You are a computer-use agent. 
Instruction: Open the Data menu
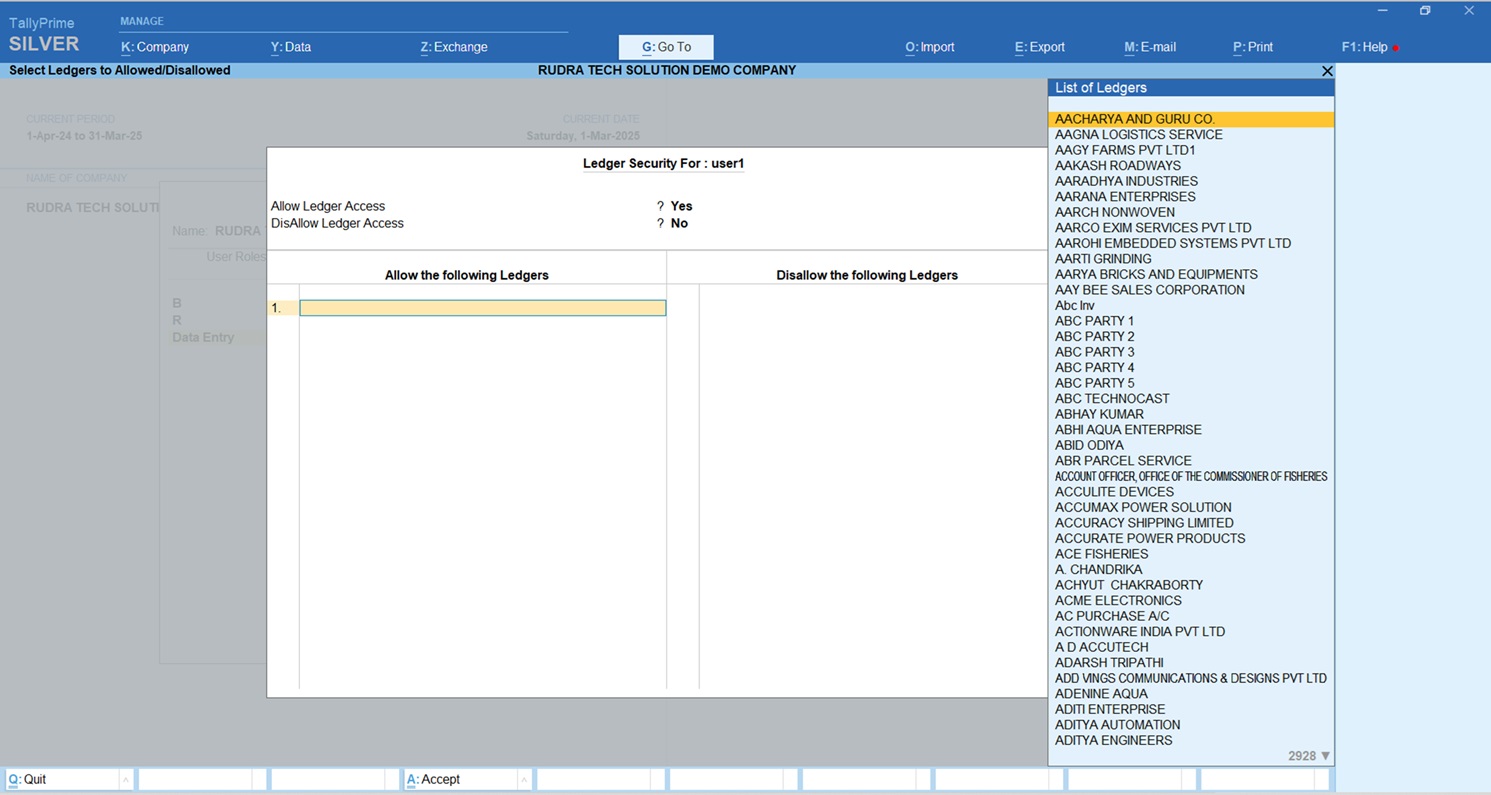coord(291,47)
